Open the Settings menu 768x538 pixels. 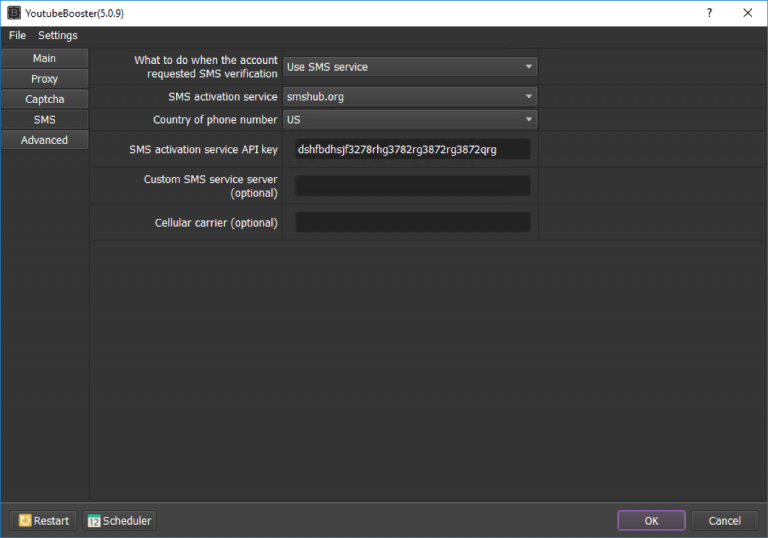[x=58, y=35]
